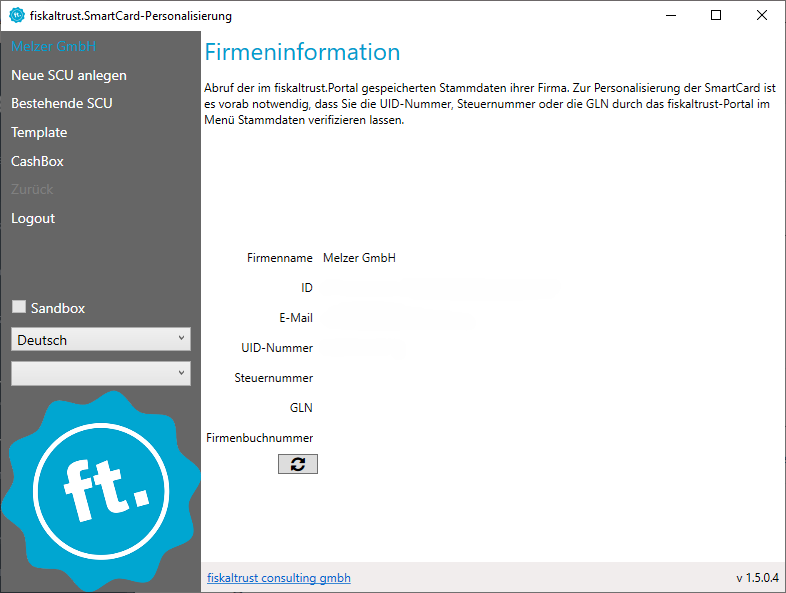786x593 pixels.
Task: Click the version number v 1.5.0.4
Action: tap(757, 578)
